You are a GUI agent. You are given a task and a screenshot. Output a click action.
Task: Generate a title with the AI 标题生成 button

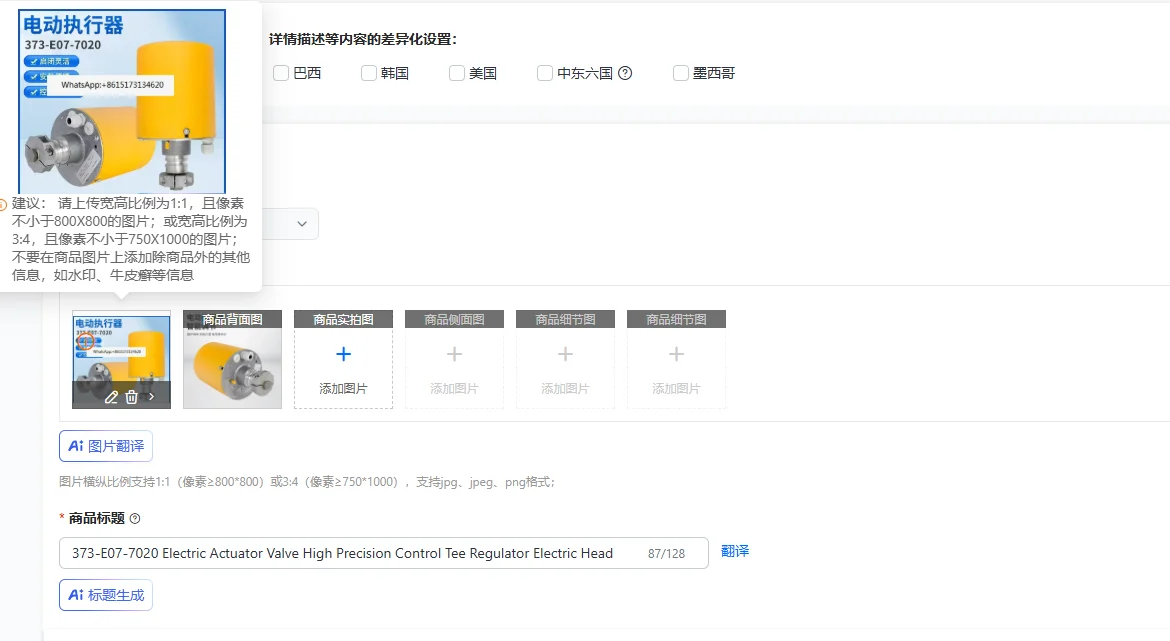pos(105,595)
